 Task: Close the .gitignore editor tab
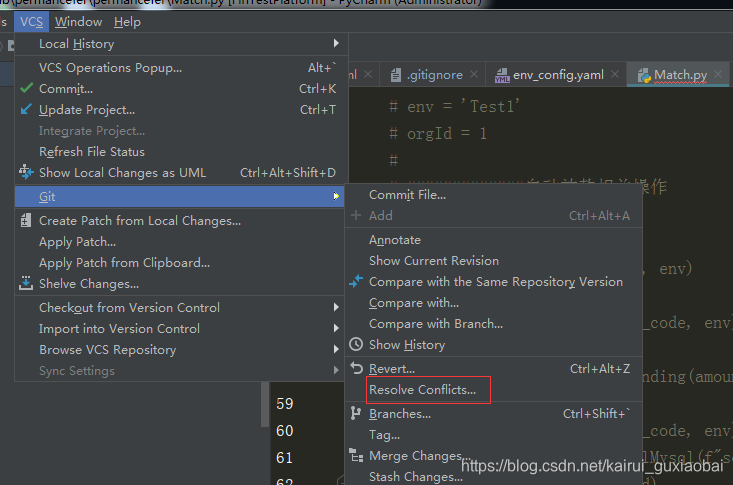point(474,74)
